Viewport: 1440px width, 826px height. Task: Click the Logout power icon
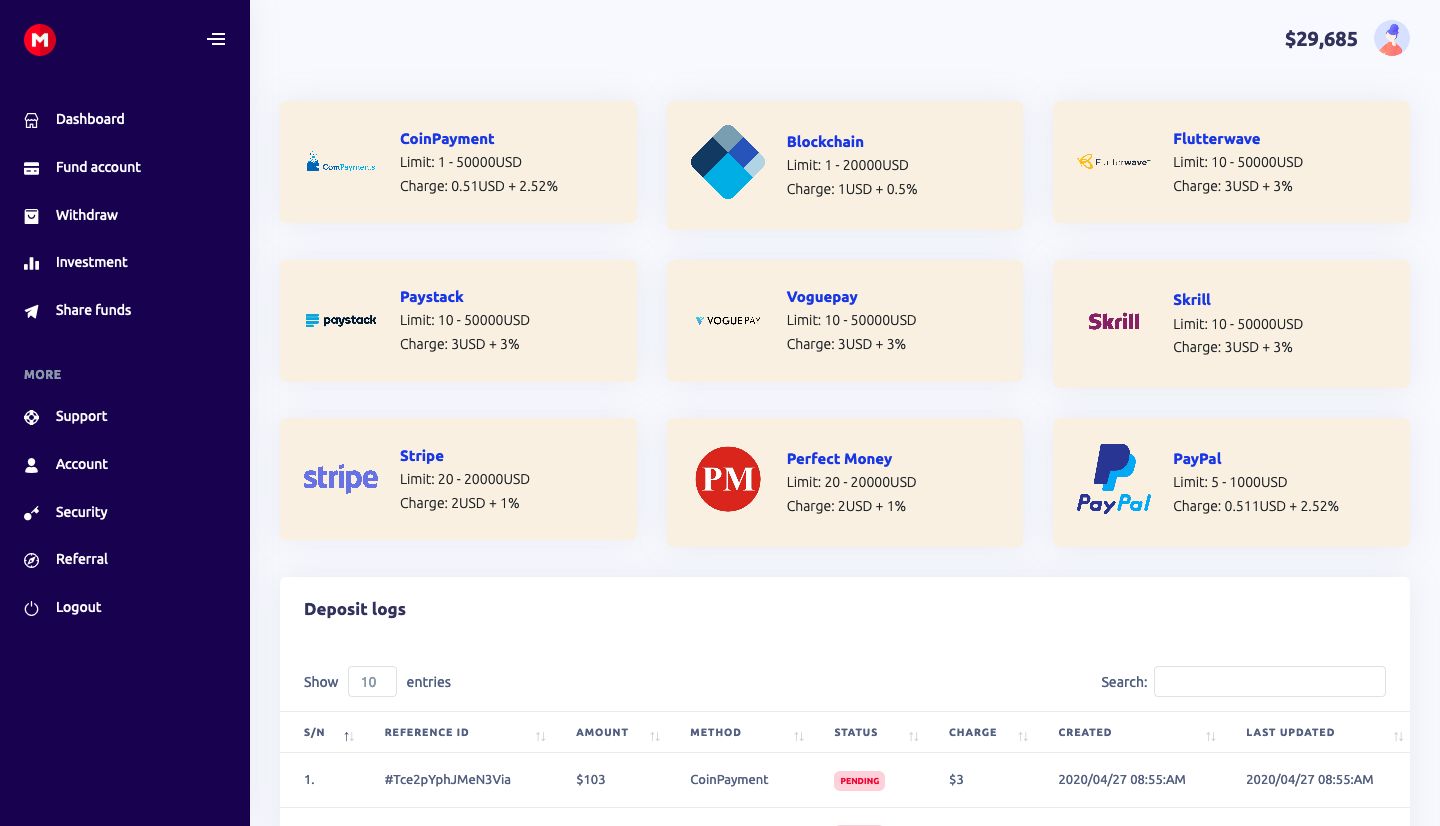32,608
